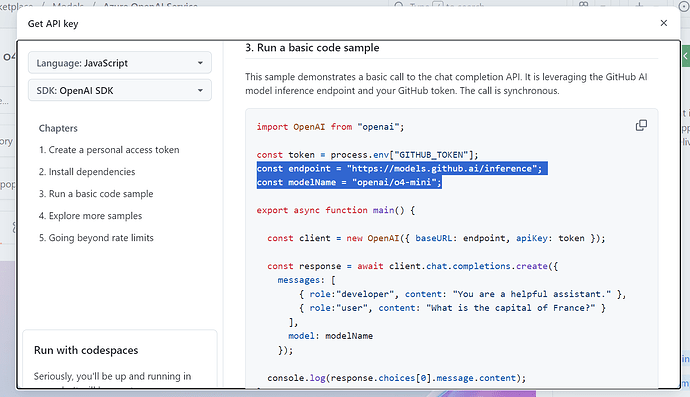Click the console.log code line
This screenshot has width=690, height=397.
pyautogui.click(x=396, y=378)
